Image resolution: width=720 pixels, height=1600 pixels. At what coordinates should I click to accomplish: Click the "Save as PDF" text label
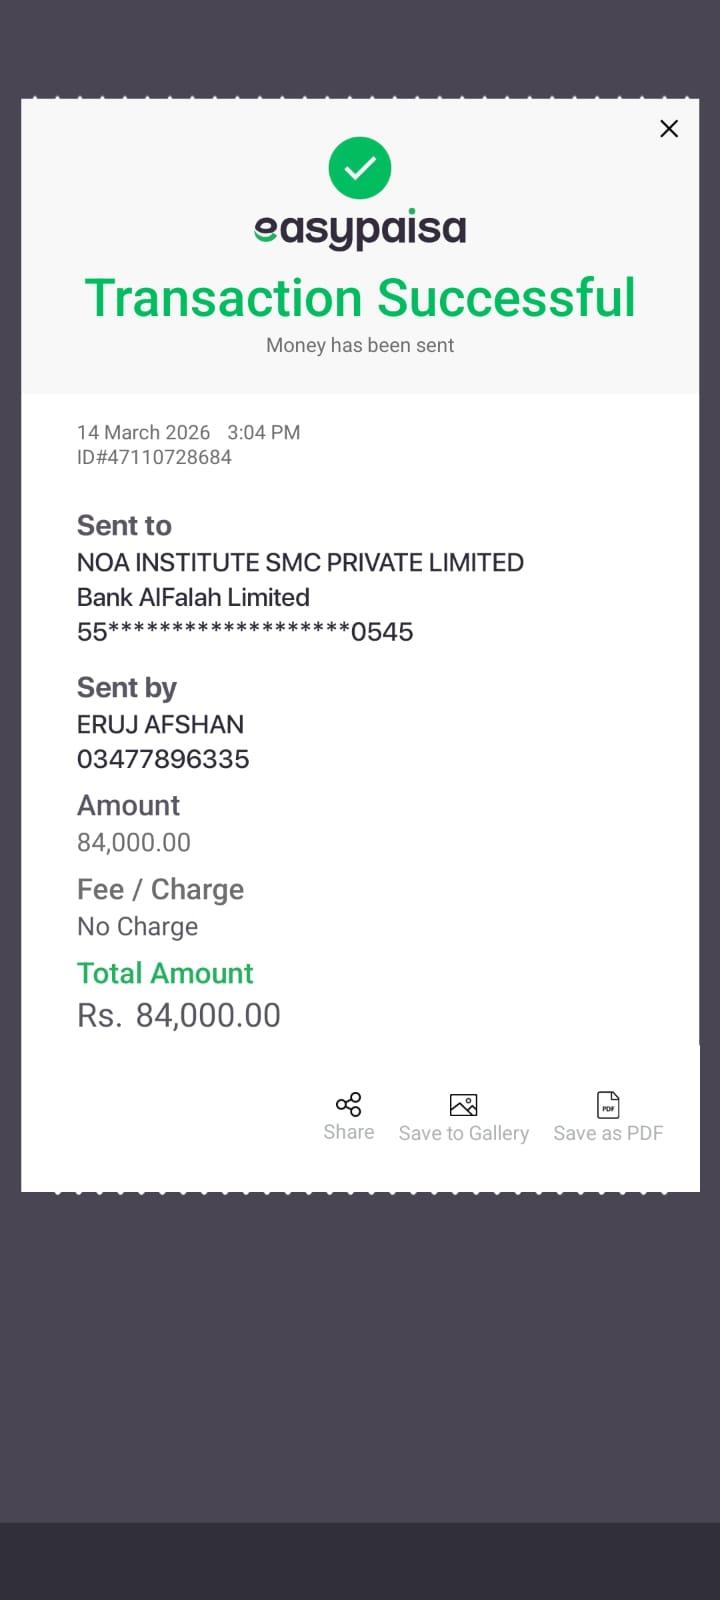click(x=608, y=1133)
